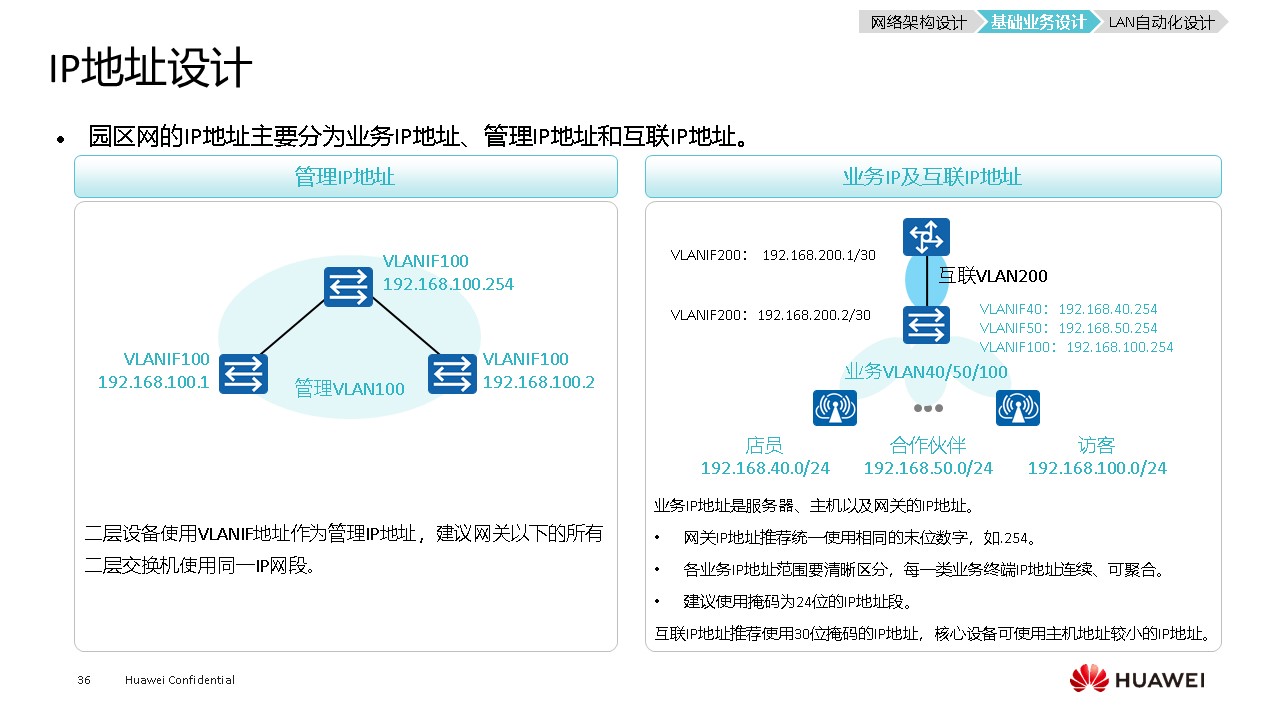Click the 管理IP地址 header button
The image size is (1280, 720).
(x=345, y=177)
